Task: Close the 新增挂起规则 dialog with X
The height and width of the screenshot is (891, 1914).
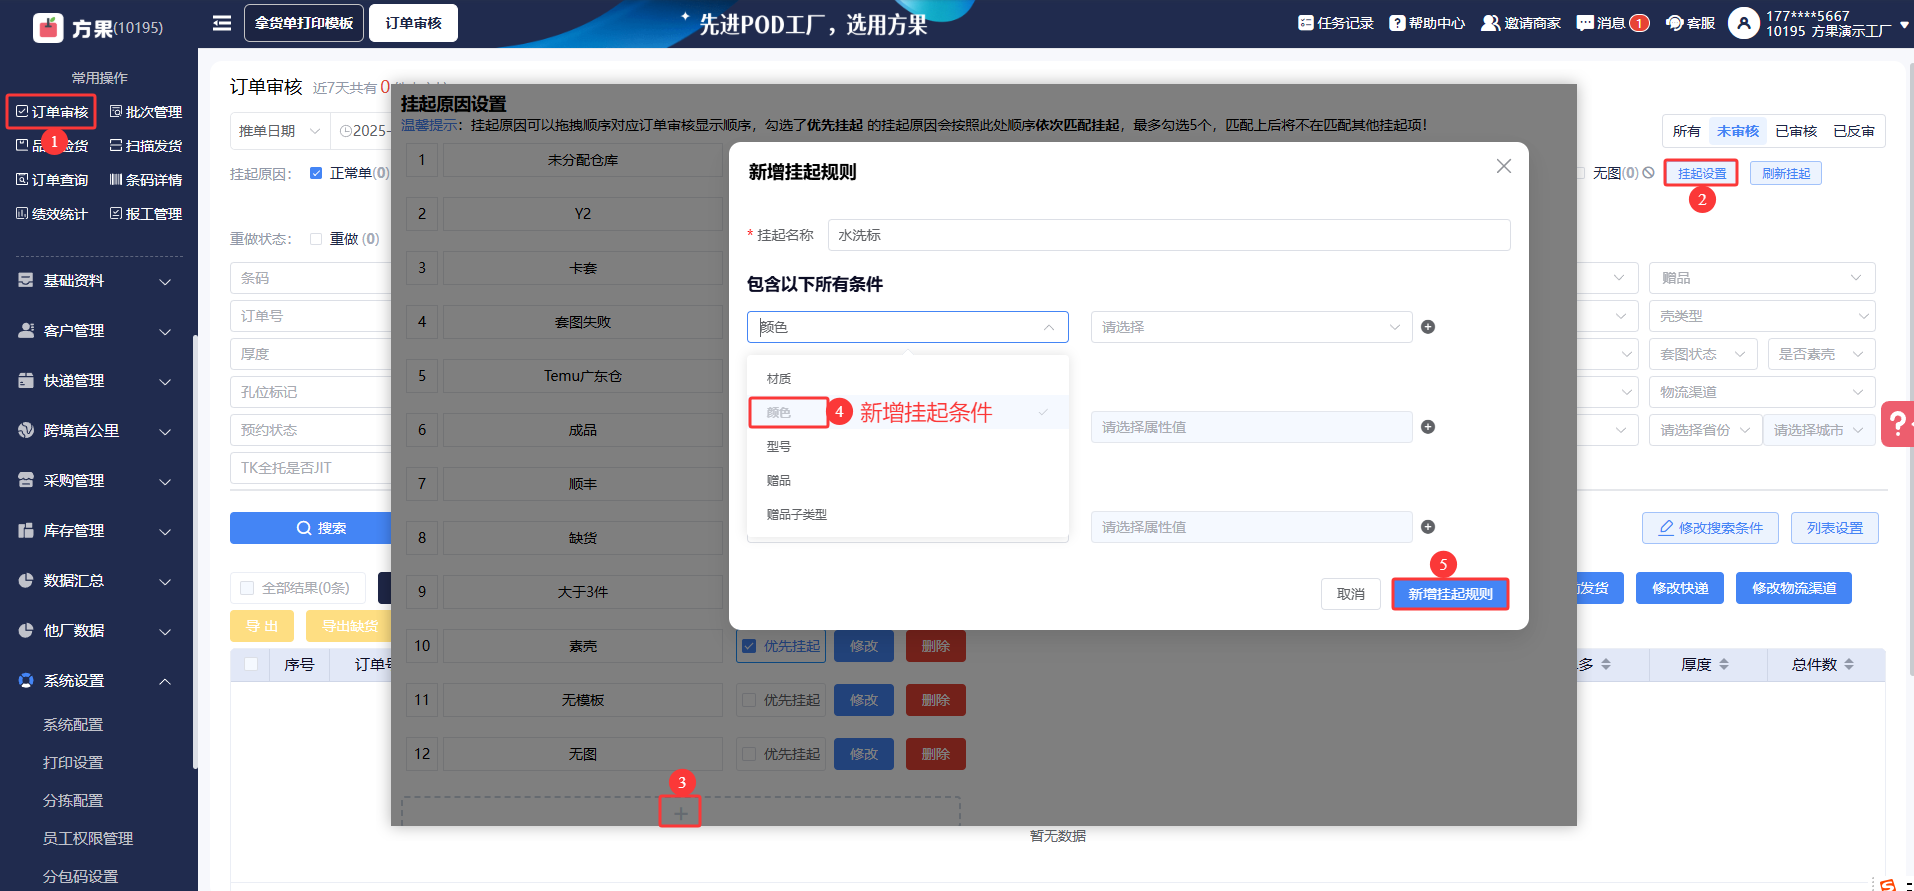Action: [1503, 166]
